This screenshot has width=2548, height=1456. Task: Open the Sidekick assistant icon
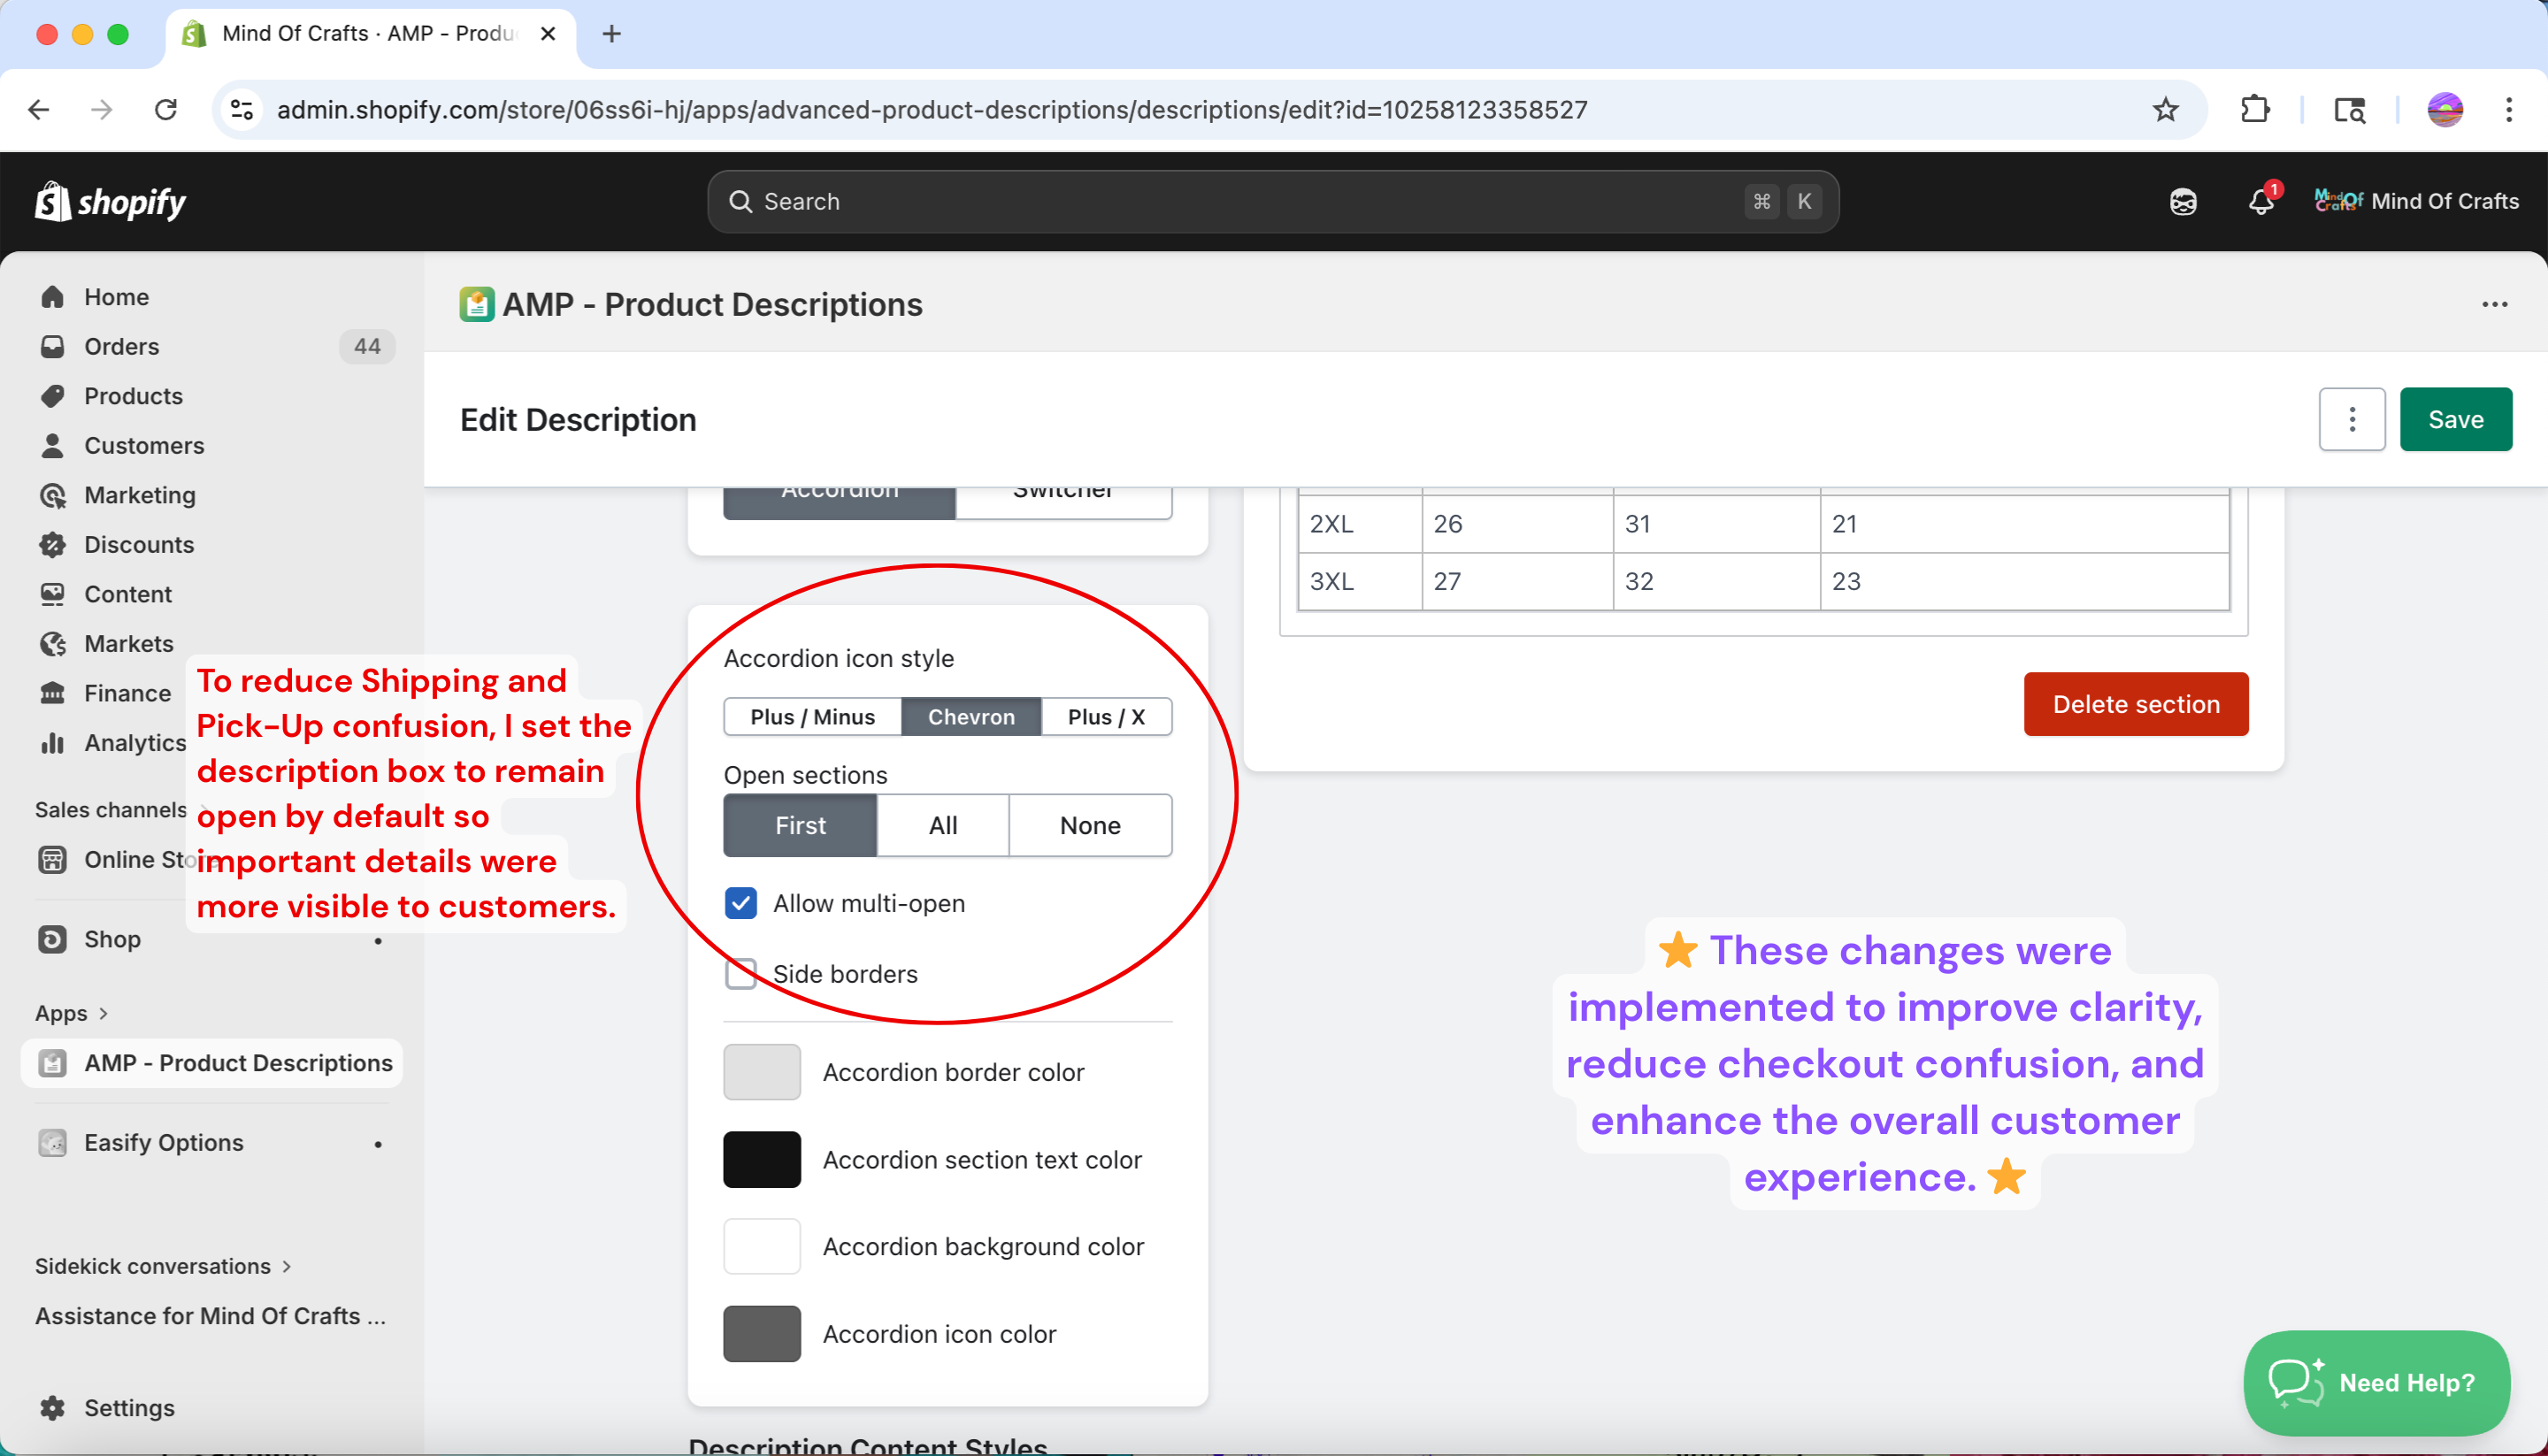coord(2183,201)
